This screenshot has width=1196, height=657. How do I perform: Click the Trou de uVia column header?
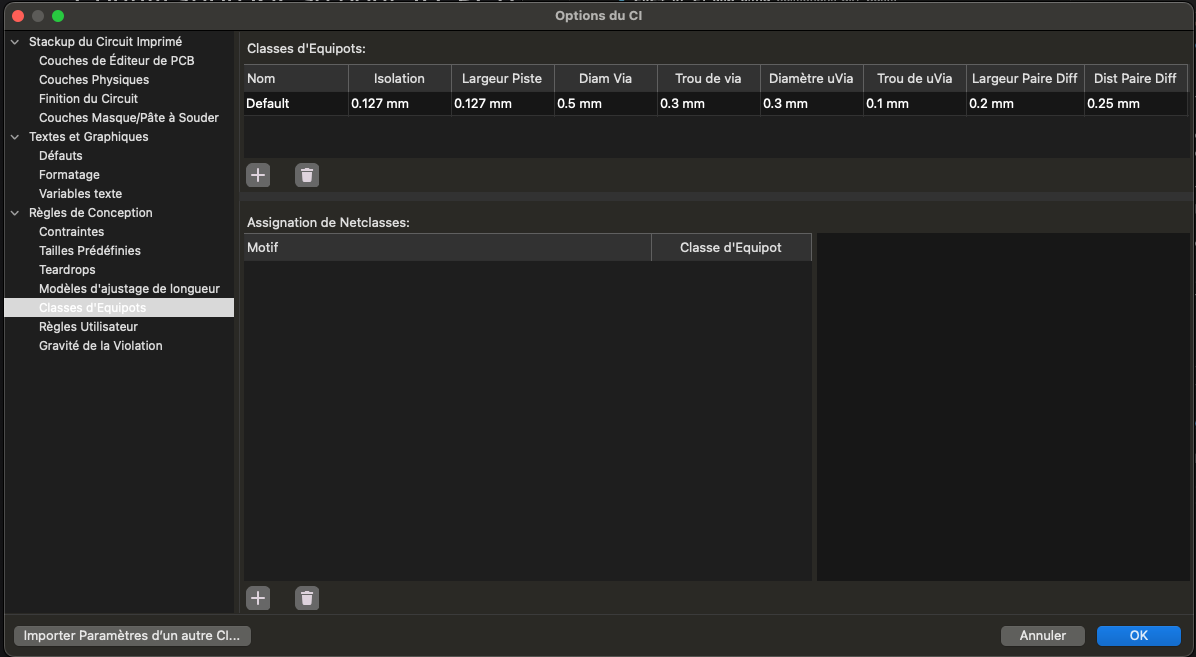[915, 79]
